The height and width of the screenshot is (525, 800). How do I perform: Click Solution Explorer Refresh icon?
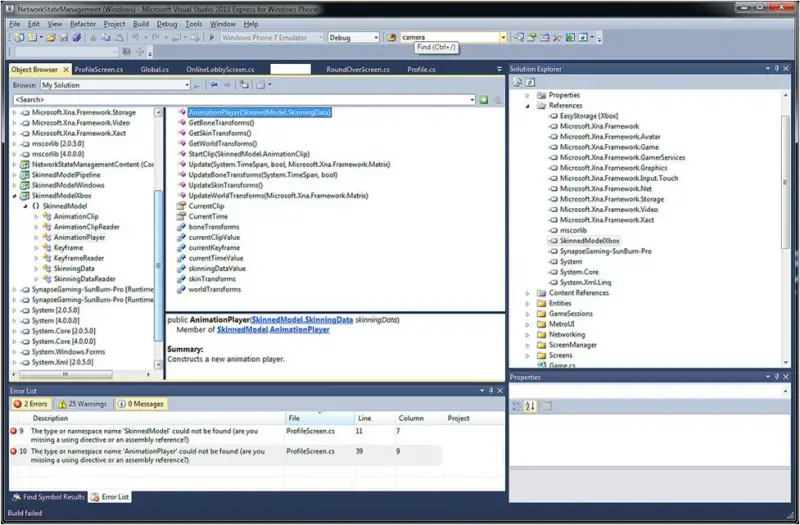(530, 82)
